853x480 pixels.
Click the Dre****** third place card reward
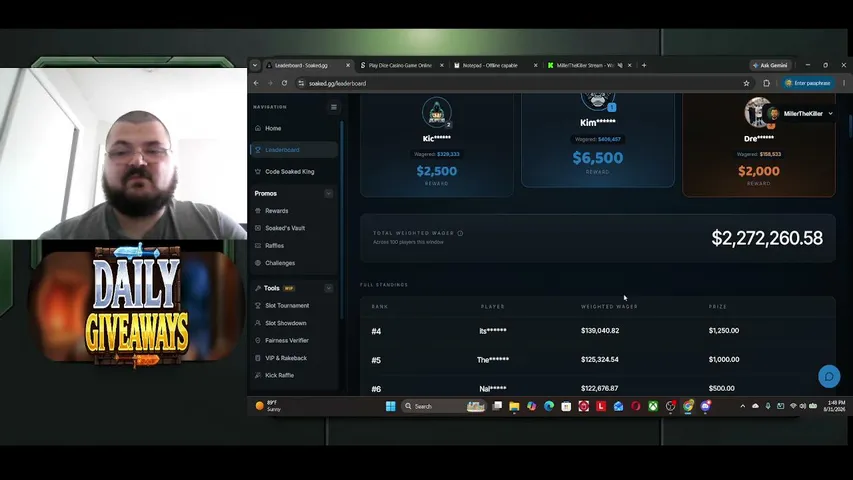point(759,171)
